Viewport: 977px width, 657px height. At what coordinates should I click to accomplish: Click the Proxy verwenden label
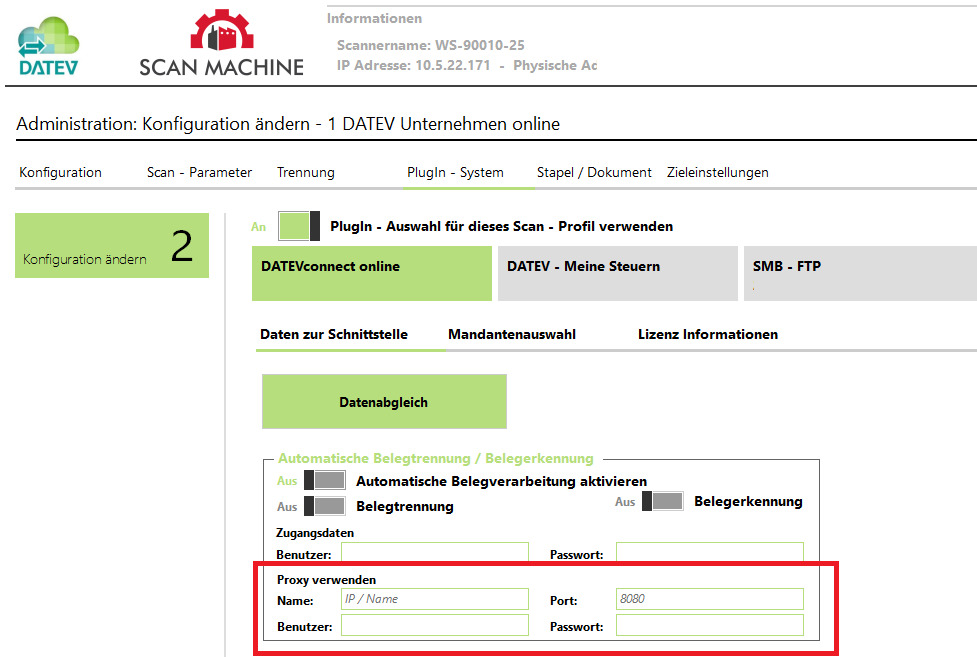[x=326, y=580]
